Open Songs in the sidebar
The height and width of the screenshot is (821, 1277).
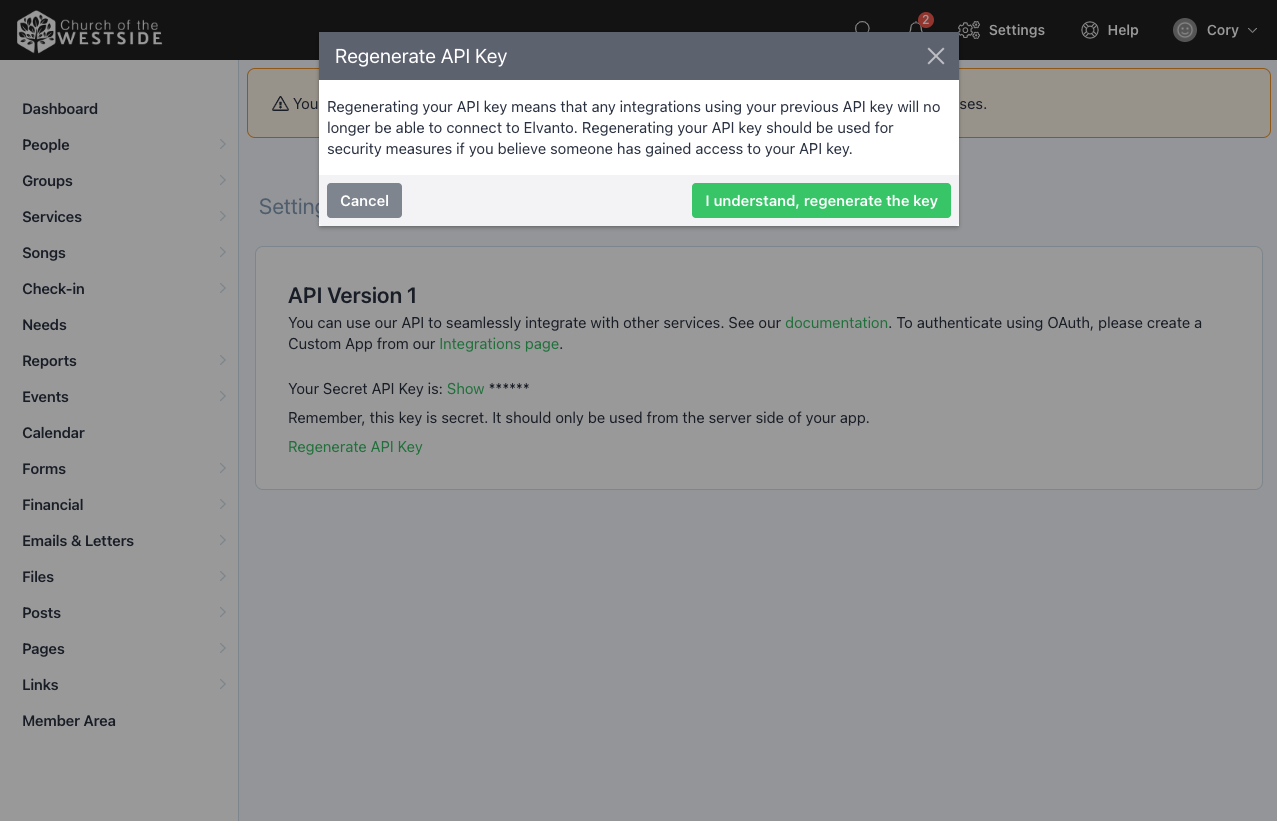(44, 253)
